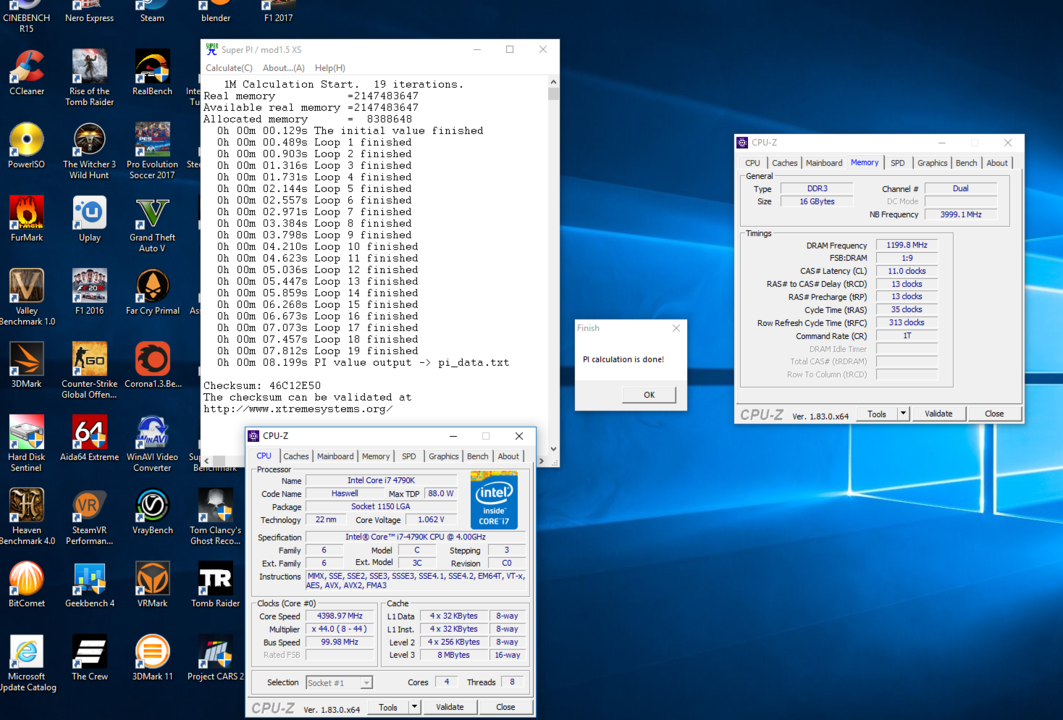Open Caches tab in Memory CPU-Z window
The image size is (1063, 720).
click(x=784, y=163)
